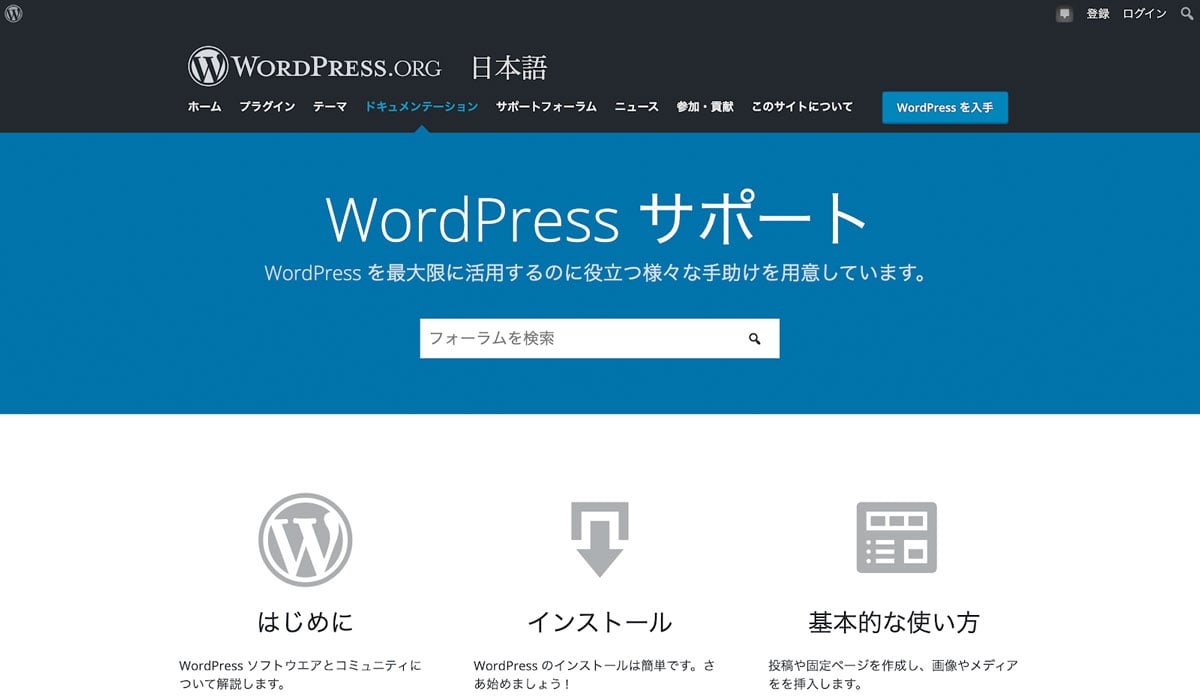Screen dimensions: 1200x698
Task: Open the ログイン link in admin bar
Action: (x=1144, y=14)
